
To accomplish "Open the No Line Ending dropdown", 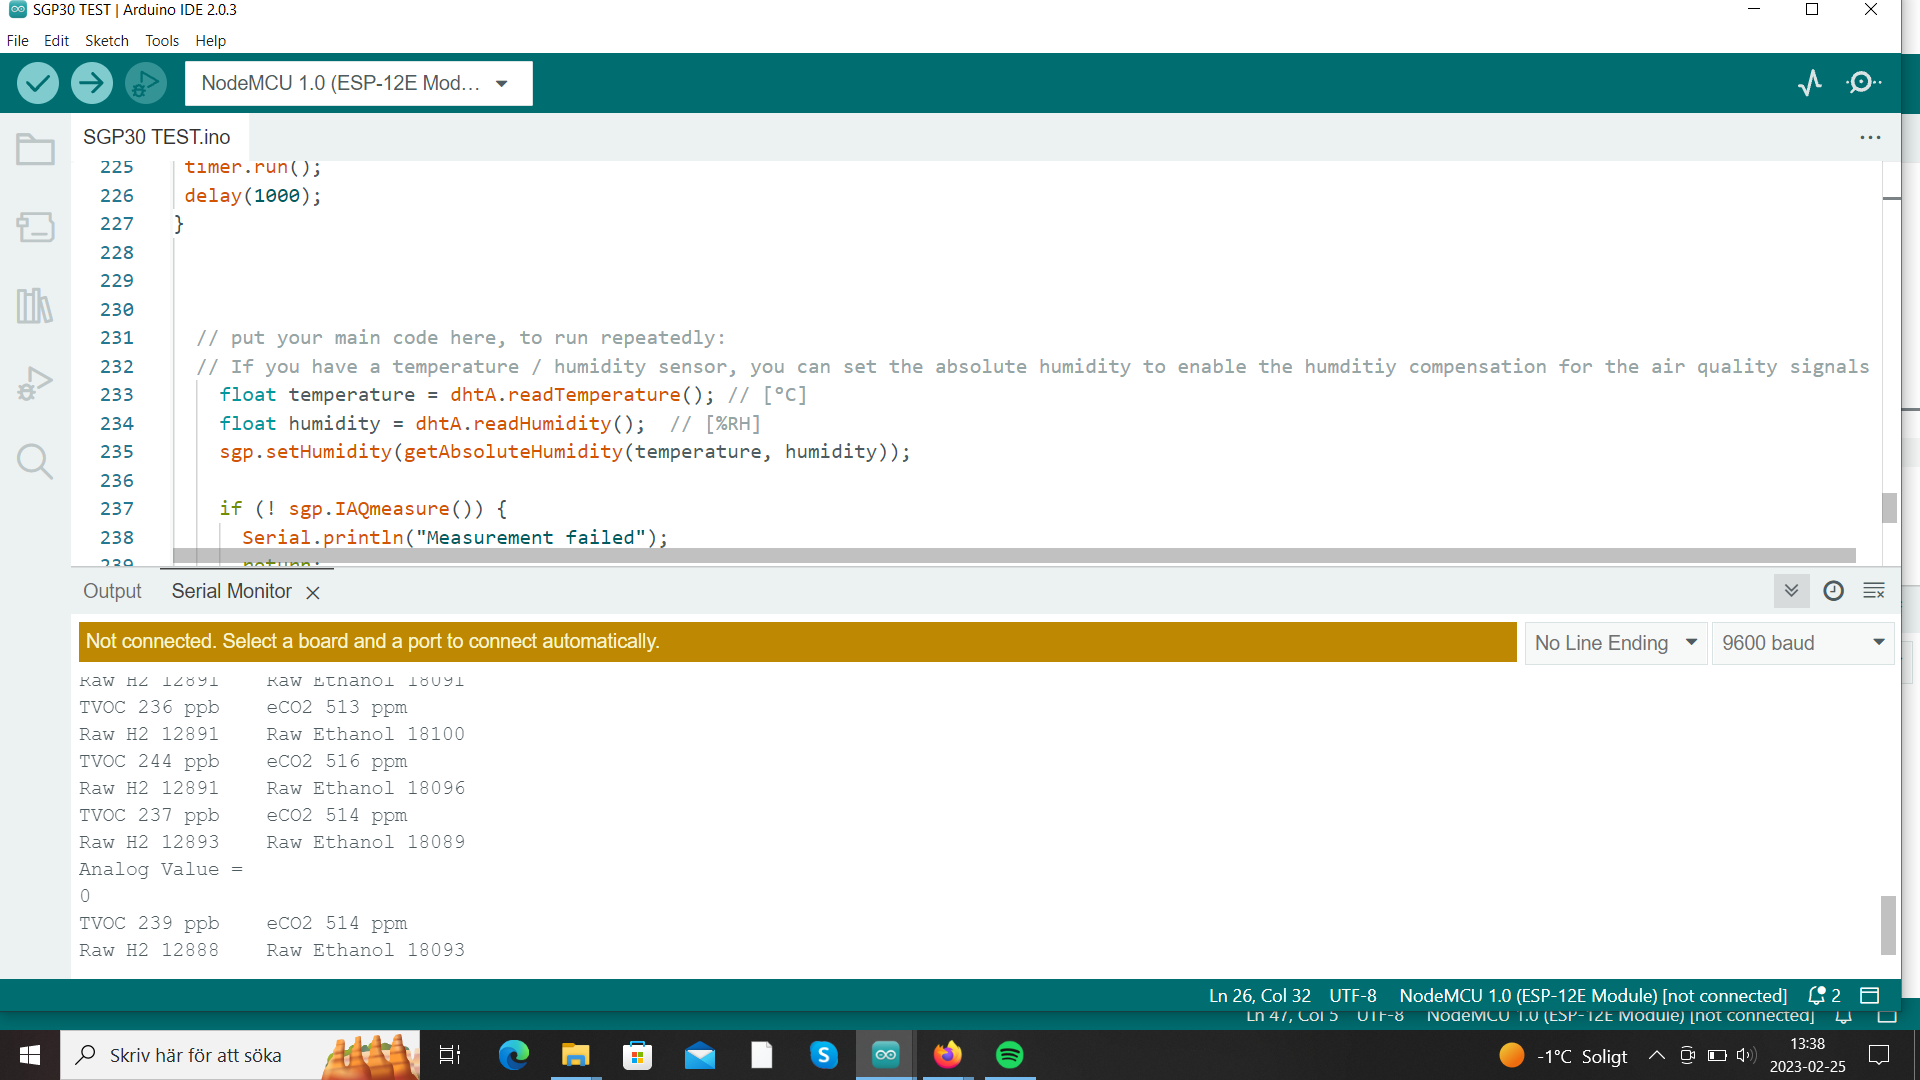I will [1615, 643].
